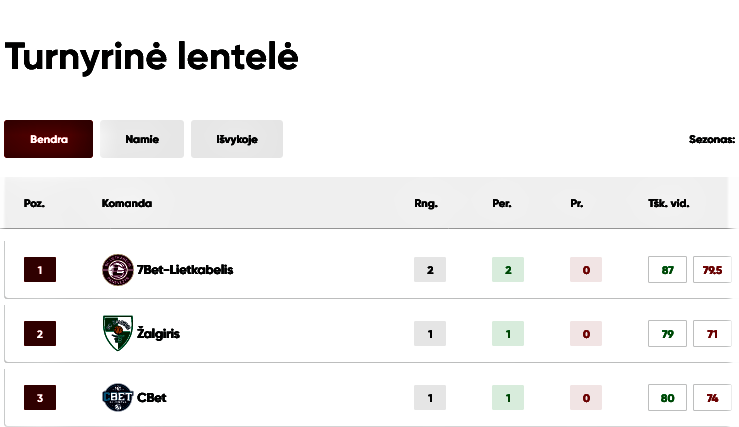Click the Žalgiris green shield logo
739x427 pixels.
pos(118,333)
